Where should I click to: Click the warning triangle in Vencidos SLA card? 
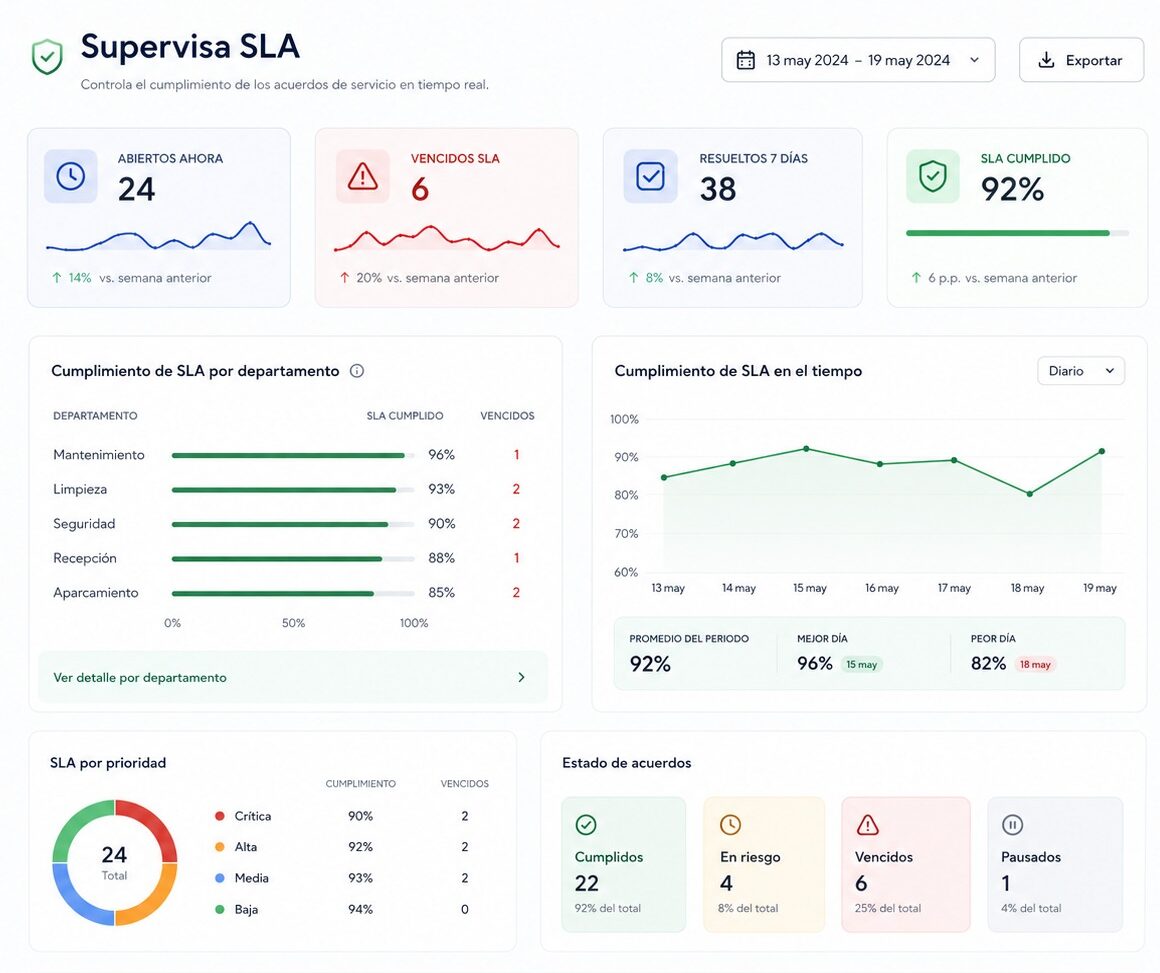click(x=362, y=177)
